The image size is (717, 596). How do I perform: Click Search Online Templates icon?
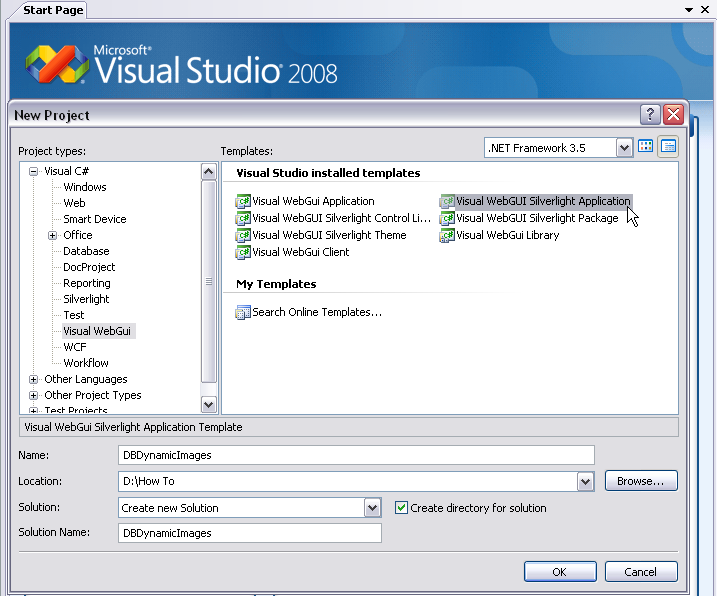243,312
